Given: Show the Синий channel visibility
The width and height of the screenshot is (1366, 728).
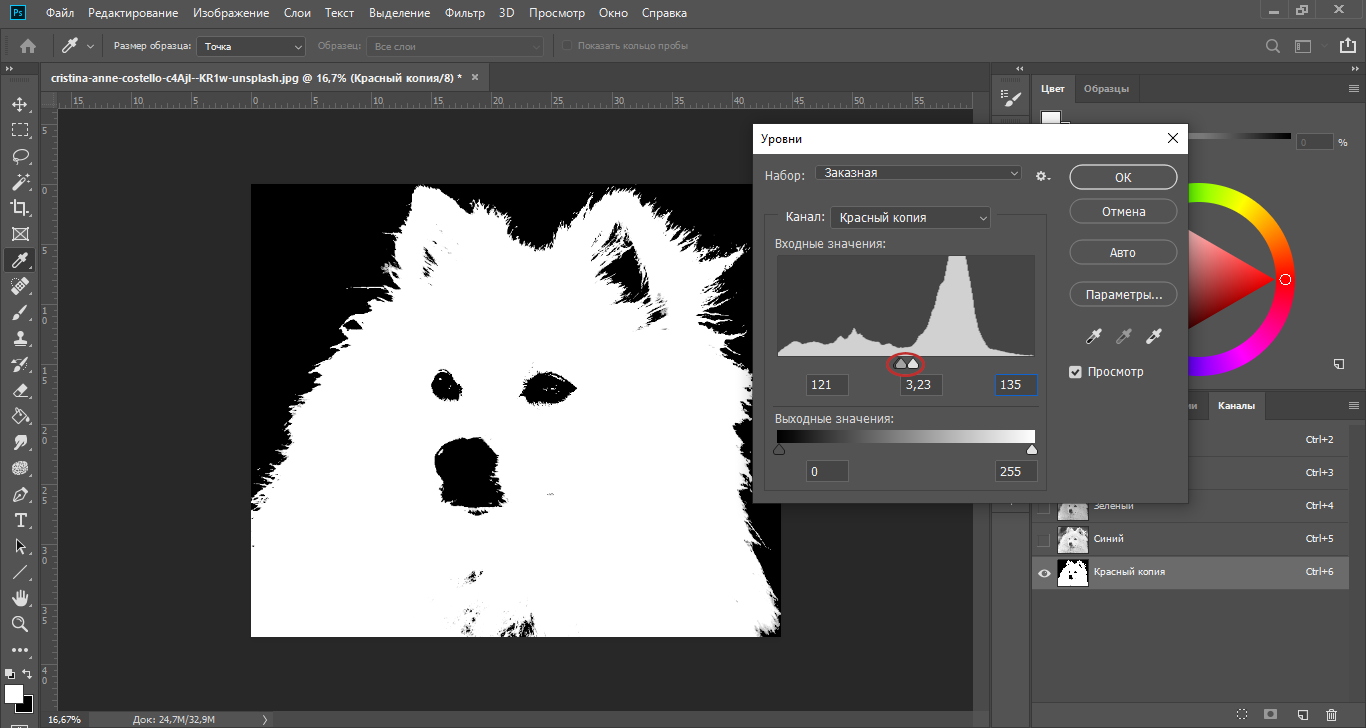Looking at the screenshot, I should [x=1044, y=540].
